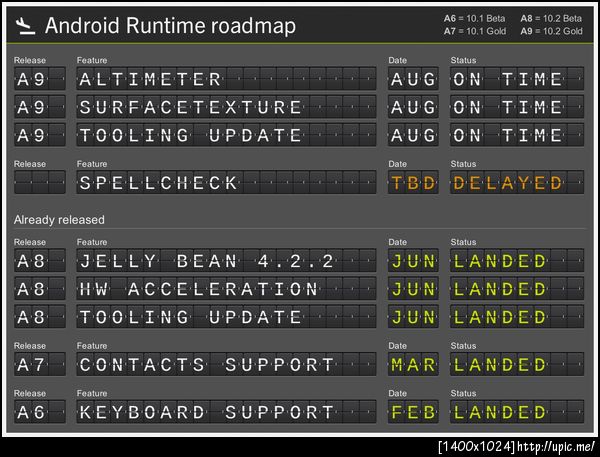The height and width of the screenshot is (457, 600).
Task: Click the A7 release cell
Action: 40,364
